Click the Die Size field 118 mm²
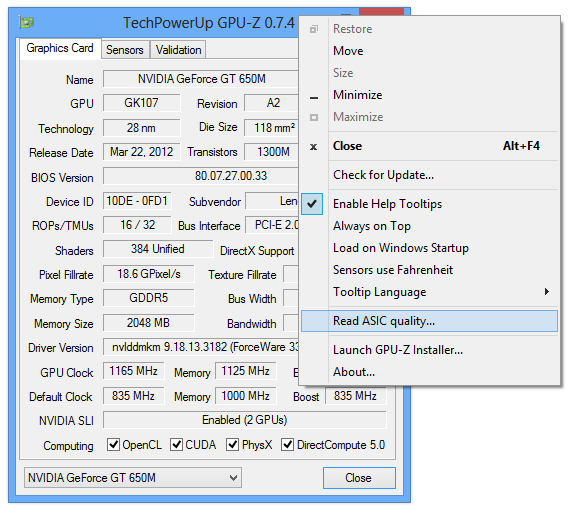Screen dimensions: 572x515 pos(272,128)
